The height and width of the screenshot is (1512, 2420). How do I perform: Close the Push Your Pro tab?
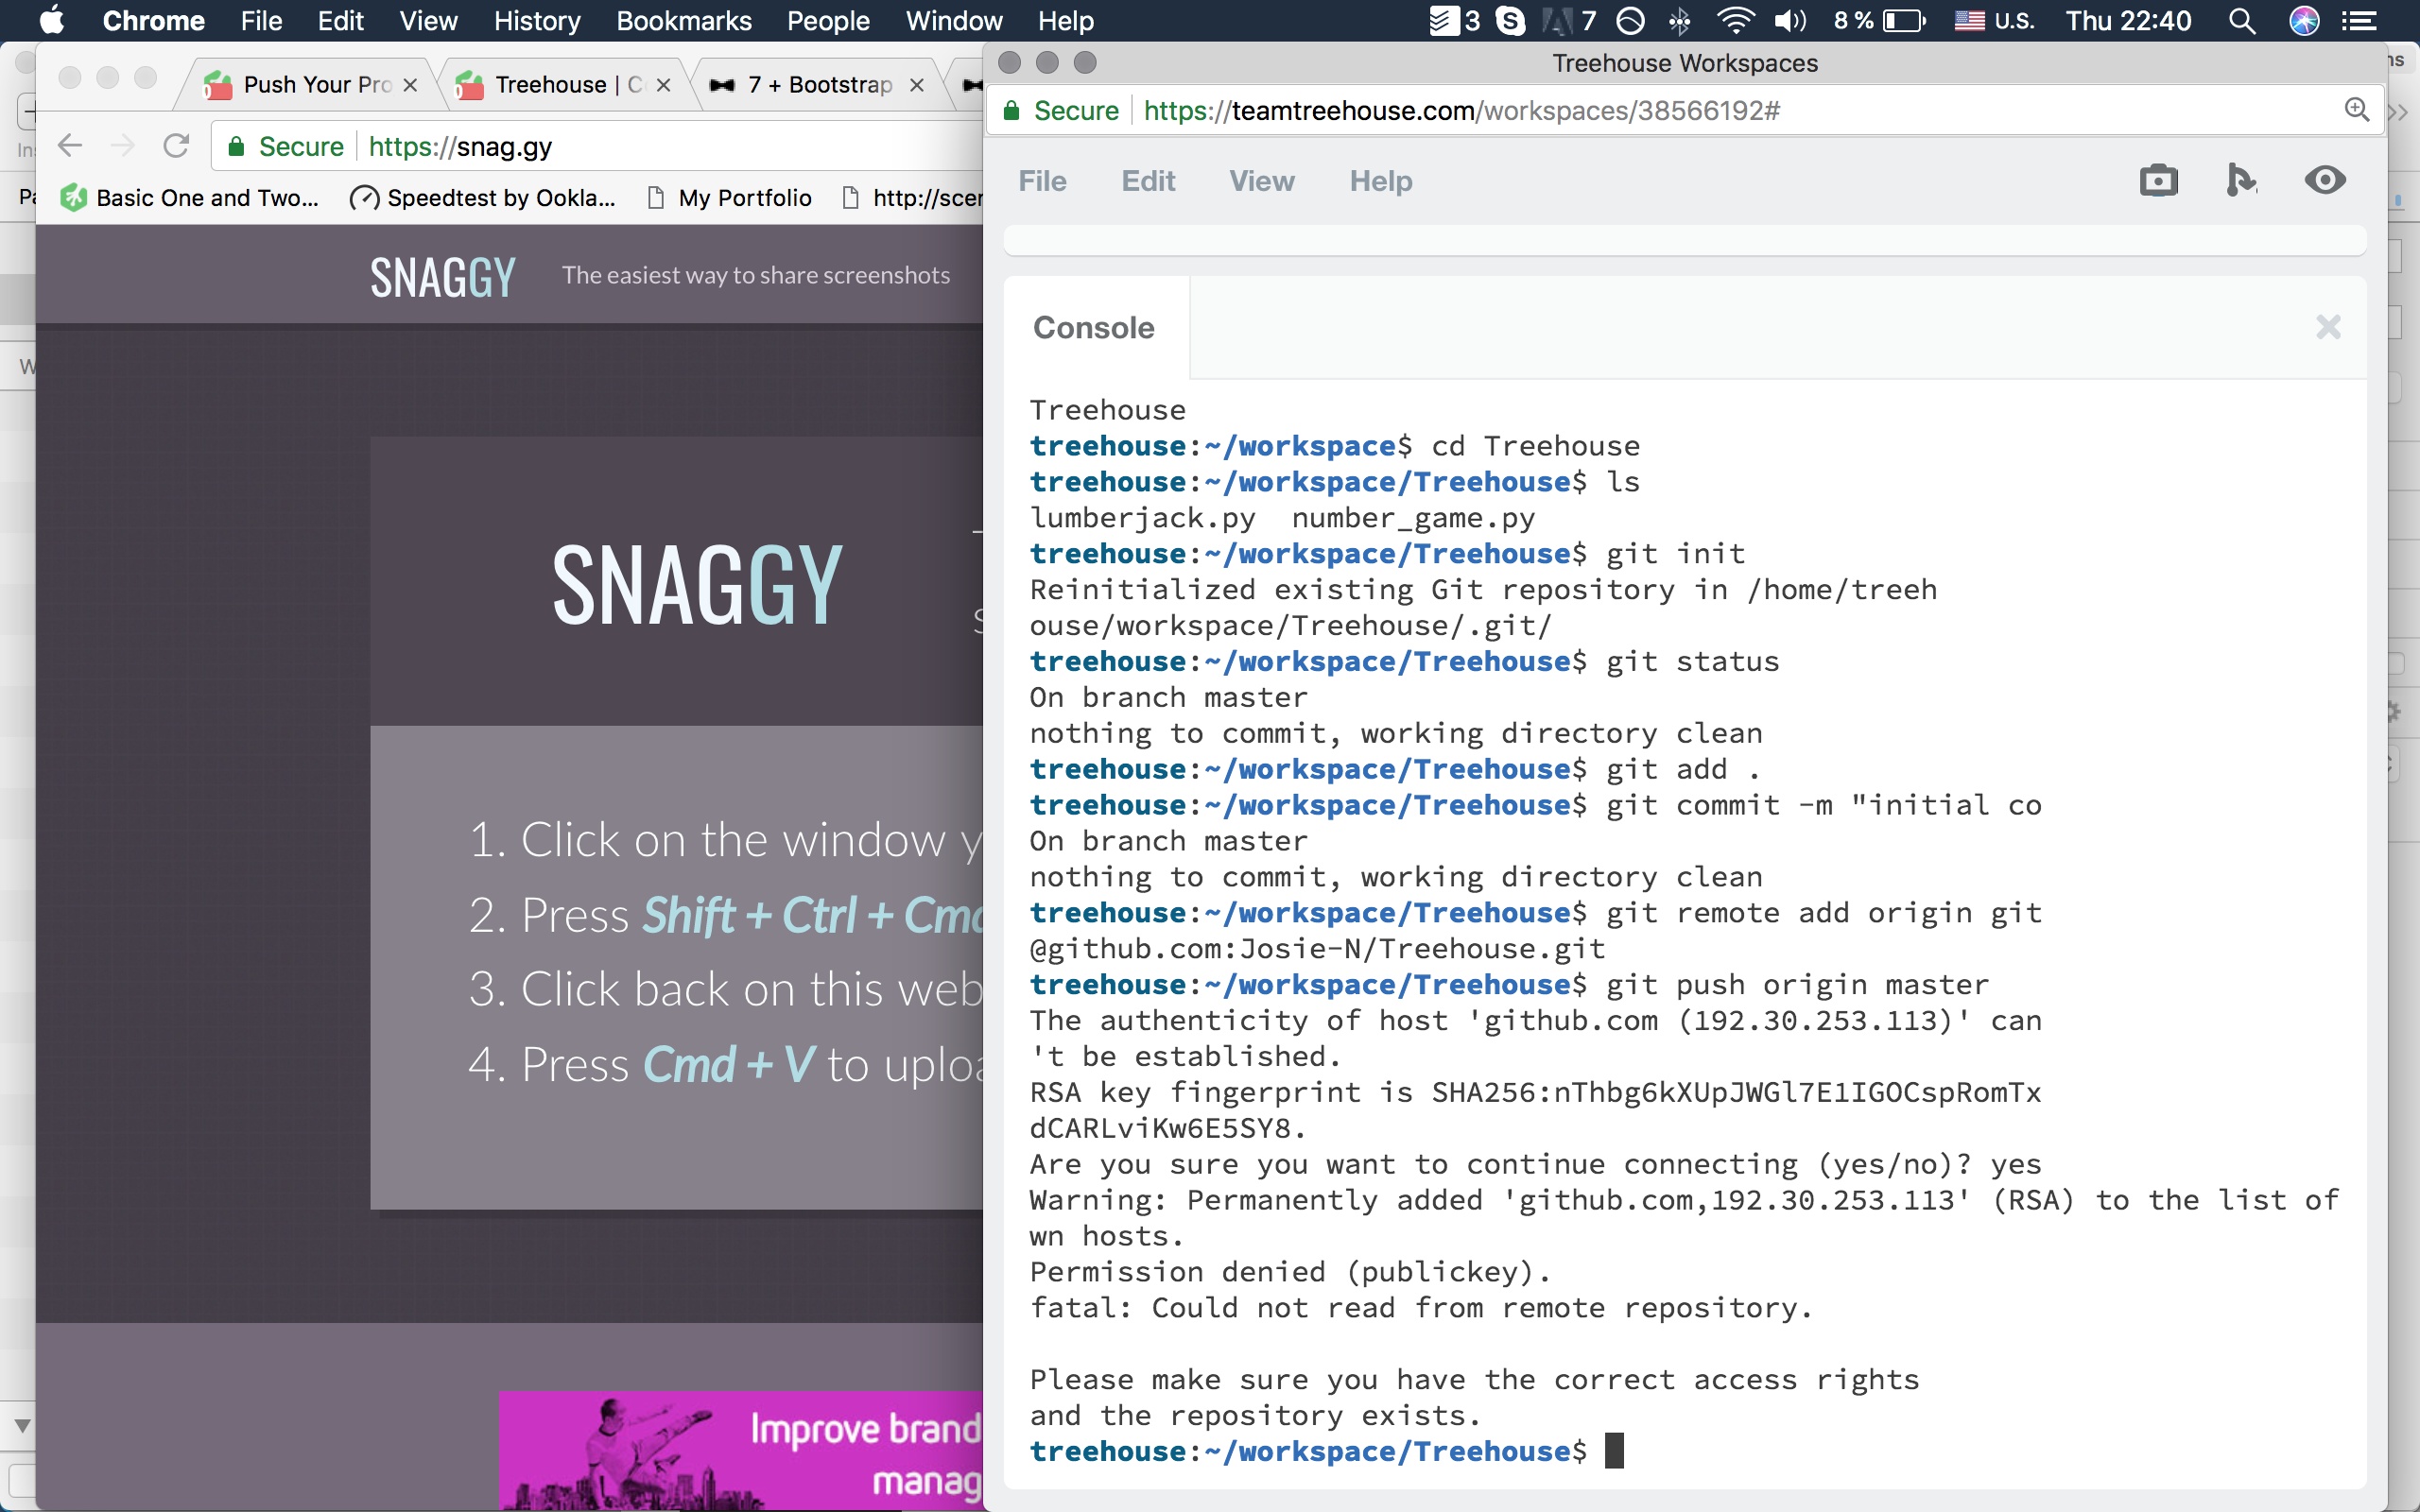(x=410, y=85)
